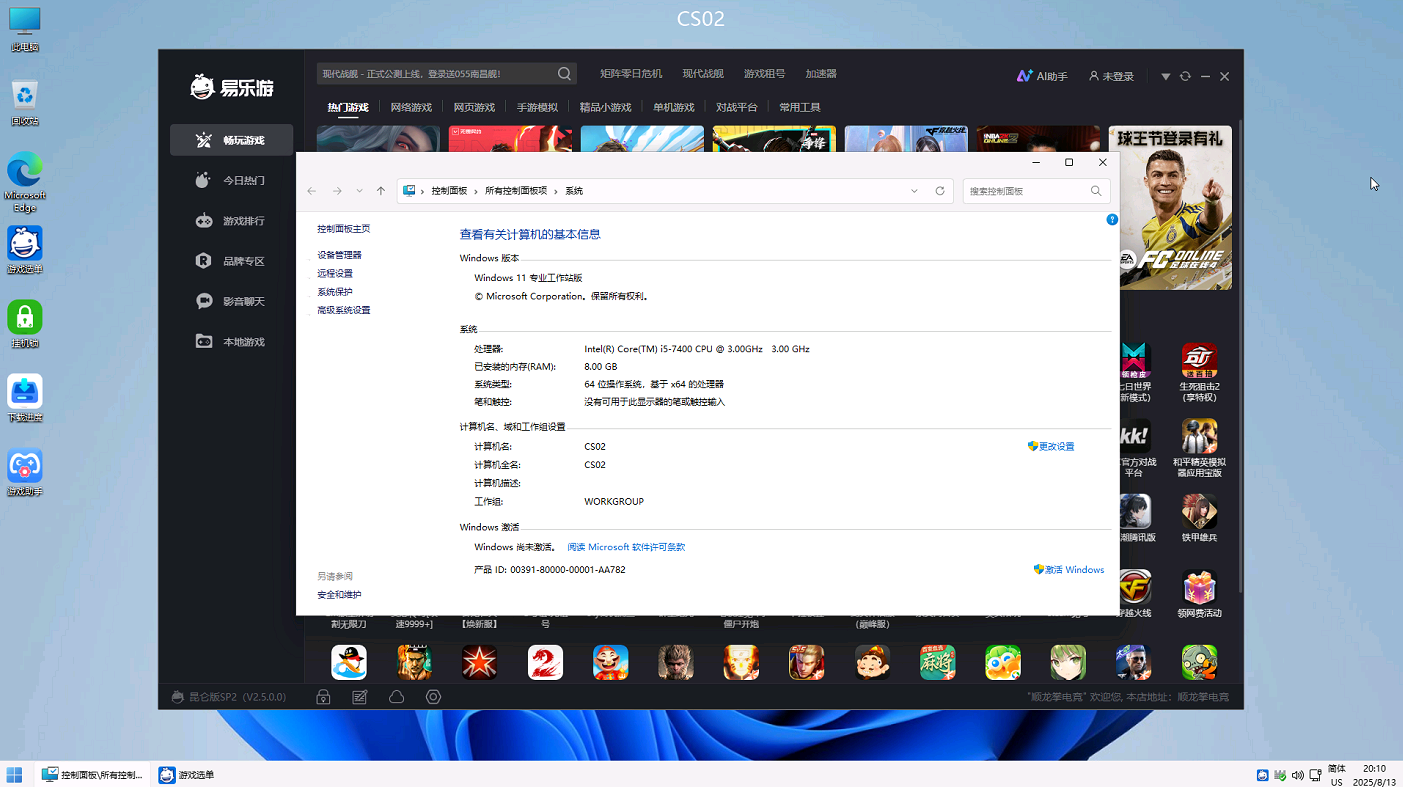The width and height of the screenshot is (1403, 787).
Task: Launch the Plants vs Zombies 2 icon
Action: click(1199, 662)
